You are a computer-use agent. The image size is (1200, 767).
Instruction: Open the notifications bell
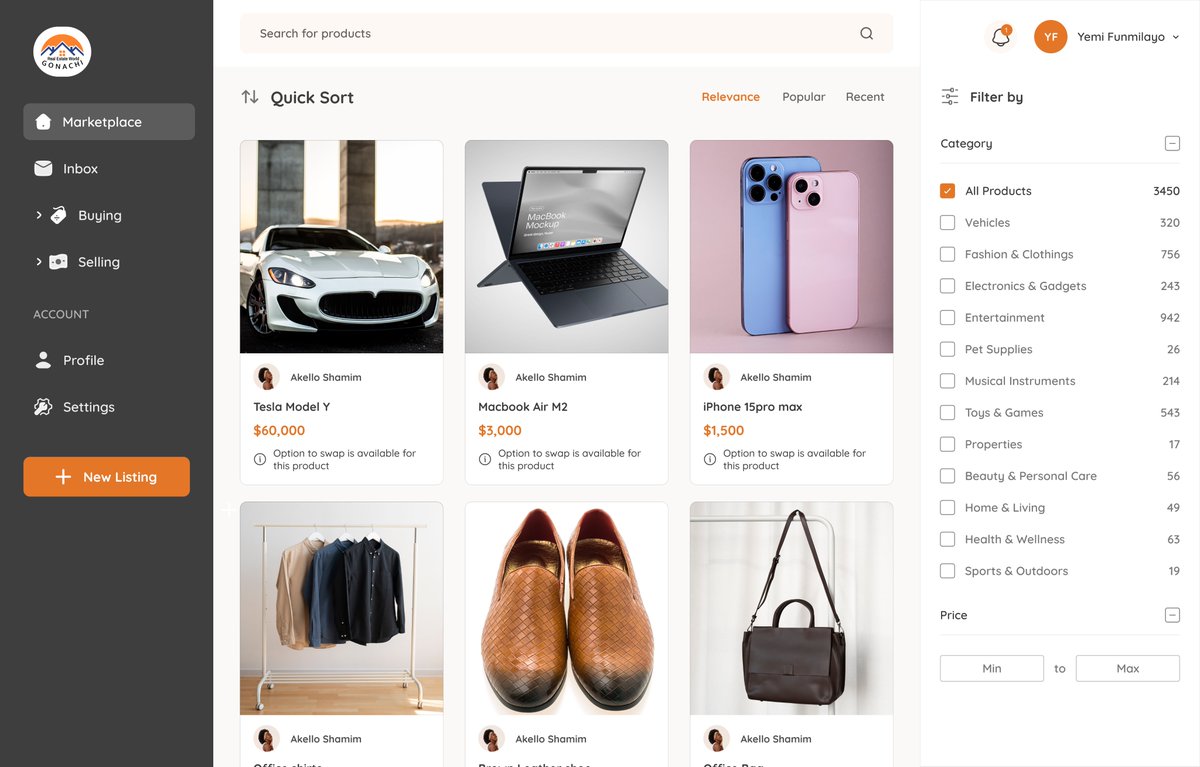tap(1001, 37)
